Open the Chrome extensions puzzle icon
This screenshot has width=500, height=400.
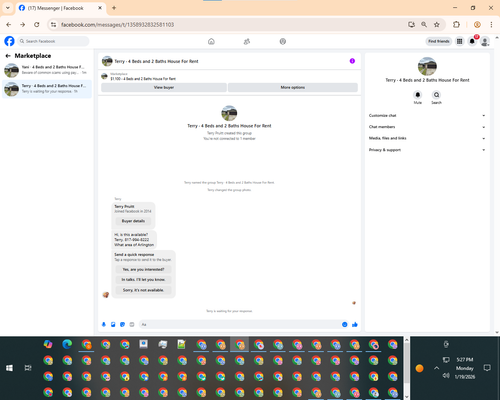(x=456, y=24)
